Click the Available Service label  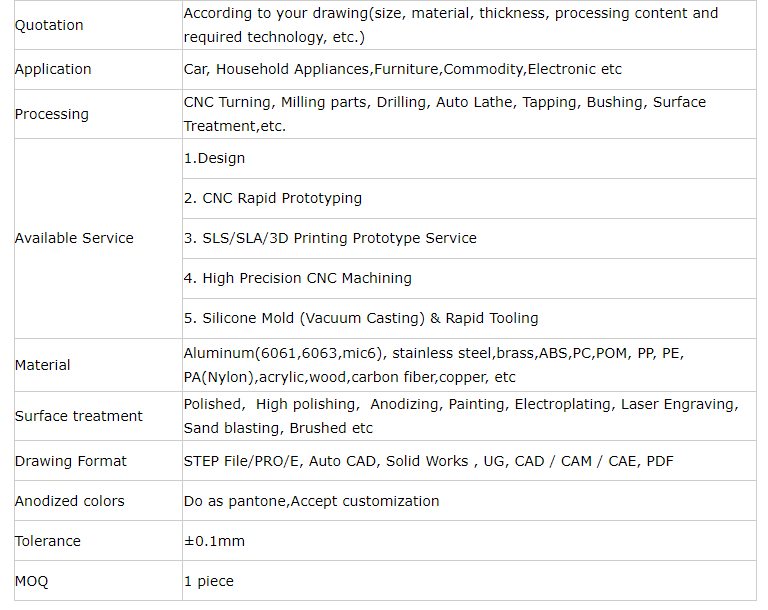tap(74, 238)
